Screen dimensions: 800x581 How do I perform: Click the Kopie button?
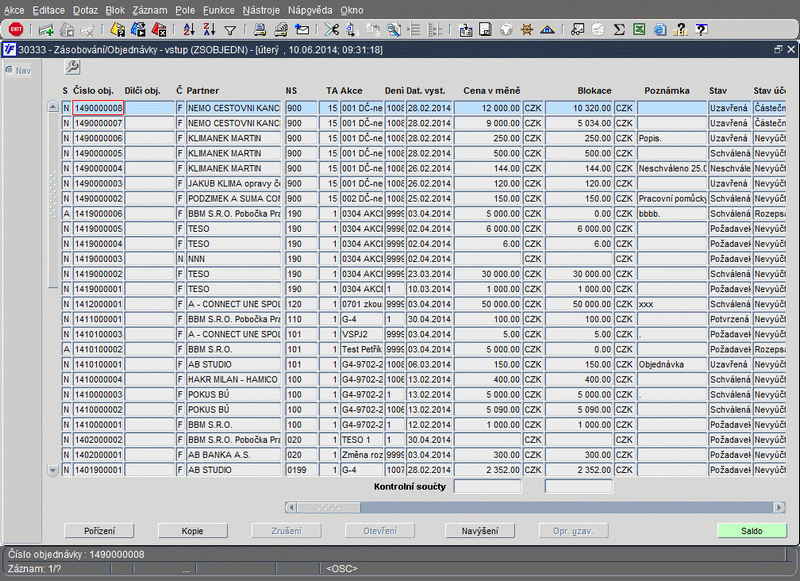pyautogui.click(x=193, y=531)
